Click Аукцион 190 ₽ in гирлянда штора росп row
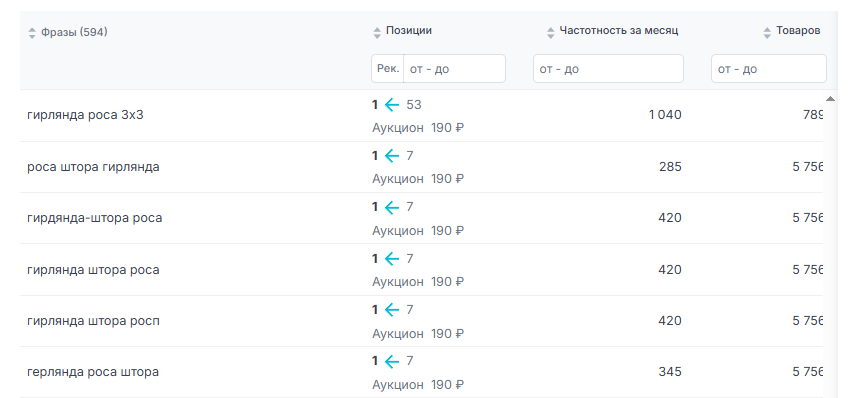 418,334
